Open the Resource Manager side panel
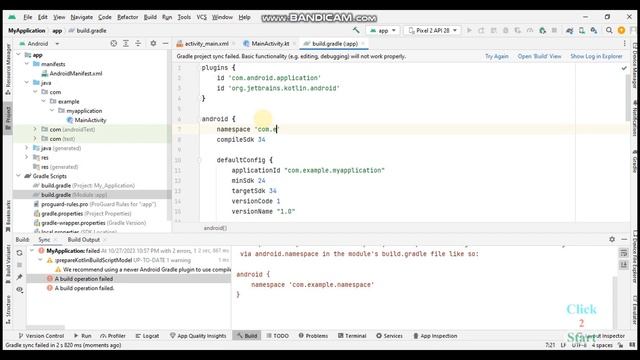The width and height of the screenshot is (640, 360). 8,69
